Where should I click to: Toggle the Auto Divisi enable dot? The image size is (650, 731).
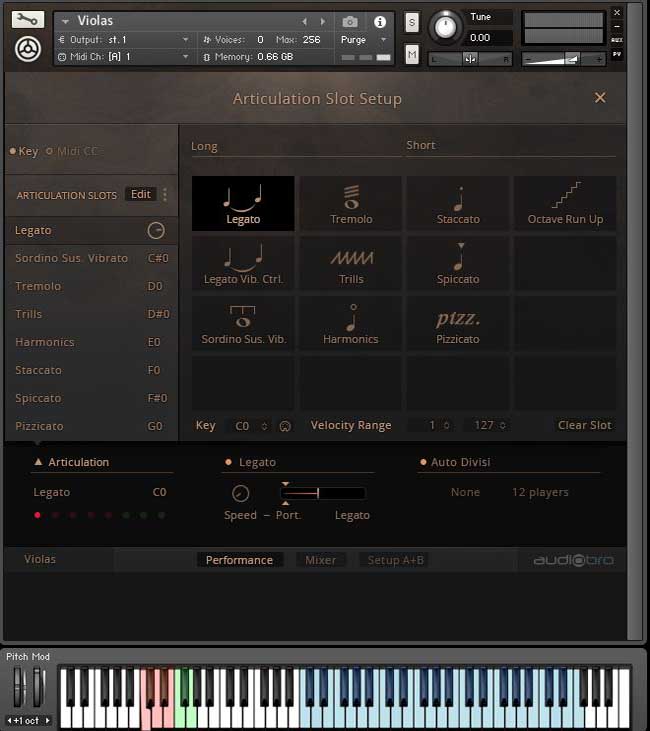(423, 462)
